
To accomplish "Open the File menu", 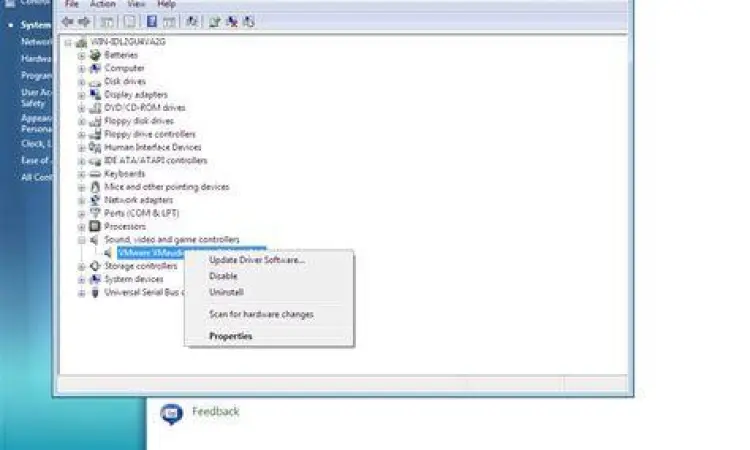I will click(72, 4).
